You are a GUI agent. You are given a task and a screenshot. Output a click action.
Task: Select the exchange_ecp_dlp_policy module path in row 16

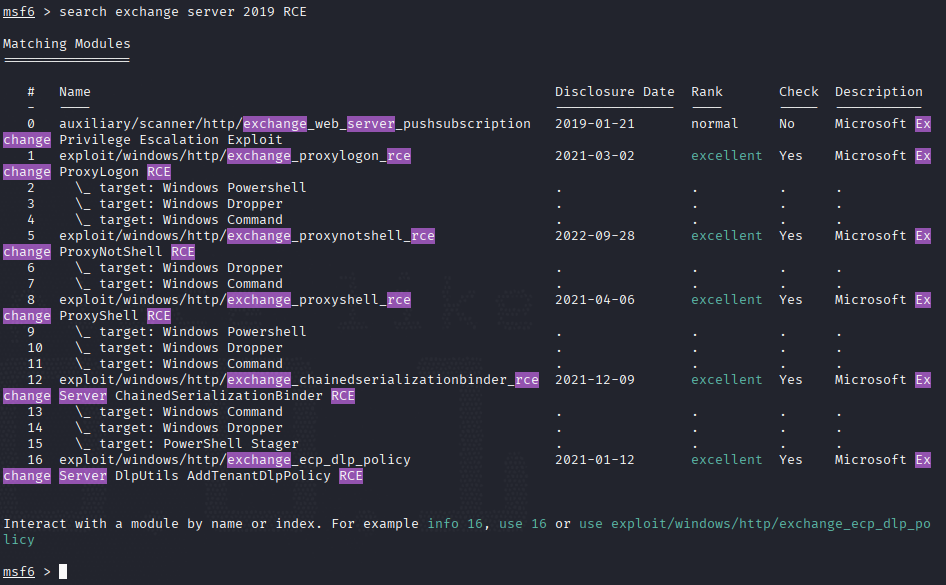click(x=235, y=460)
